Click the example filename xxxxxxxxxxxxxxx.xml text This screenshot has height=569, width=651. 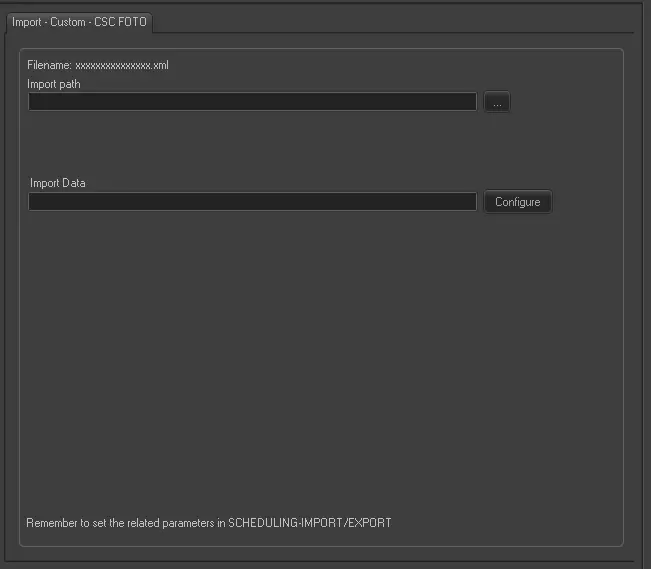coord(121,65)
